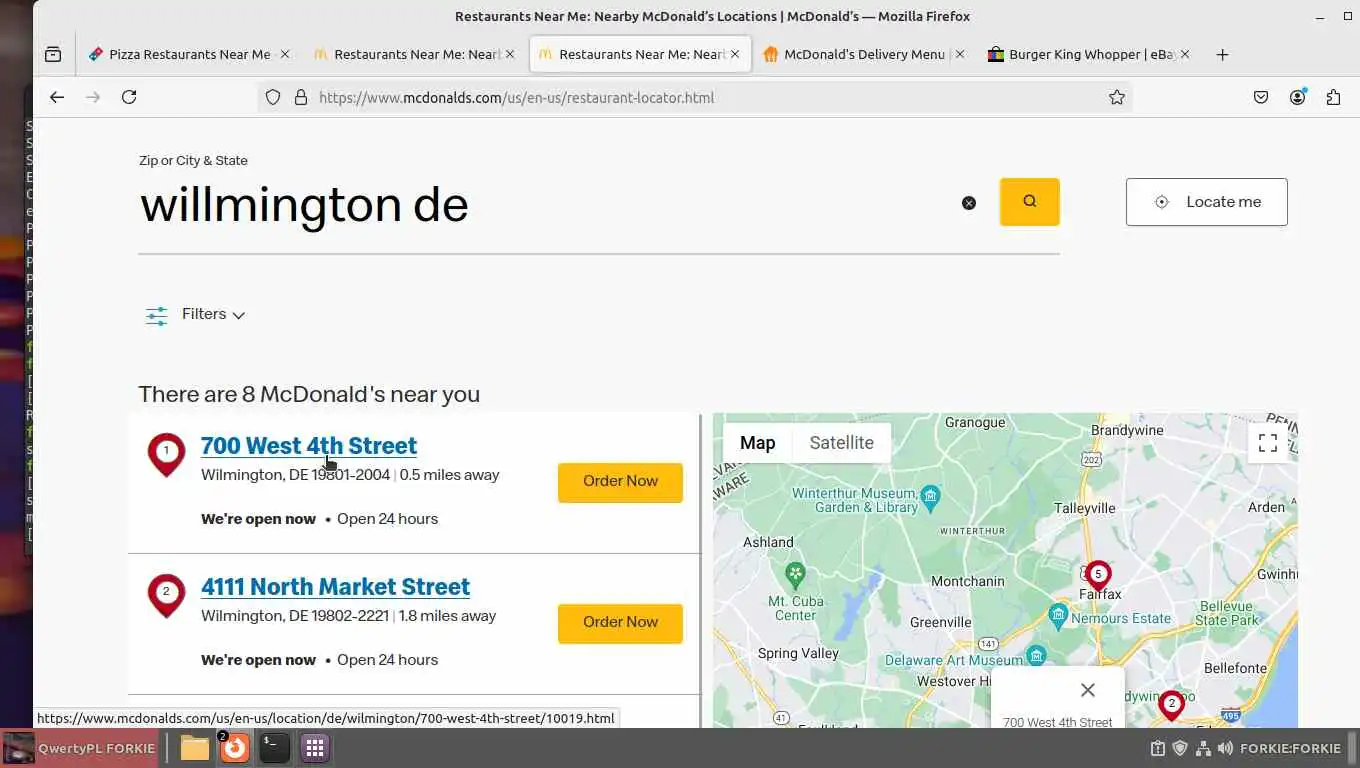
Task: Toggle map fullscreen view
Action: click(1268, 443)
